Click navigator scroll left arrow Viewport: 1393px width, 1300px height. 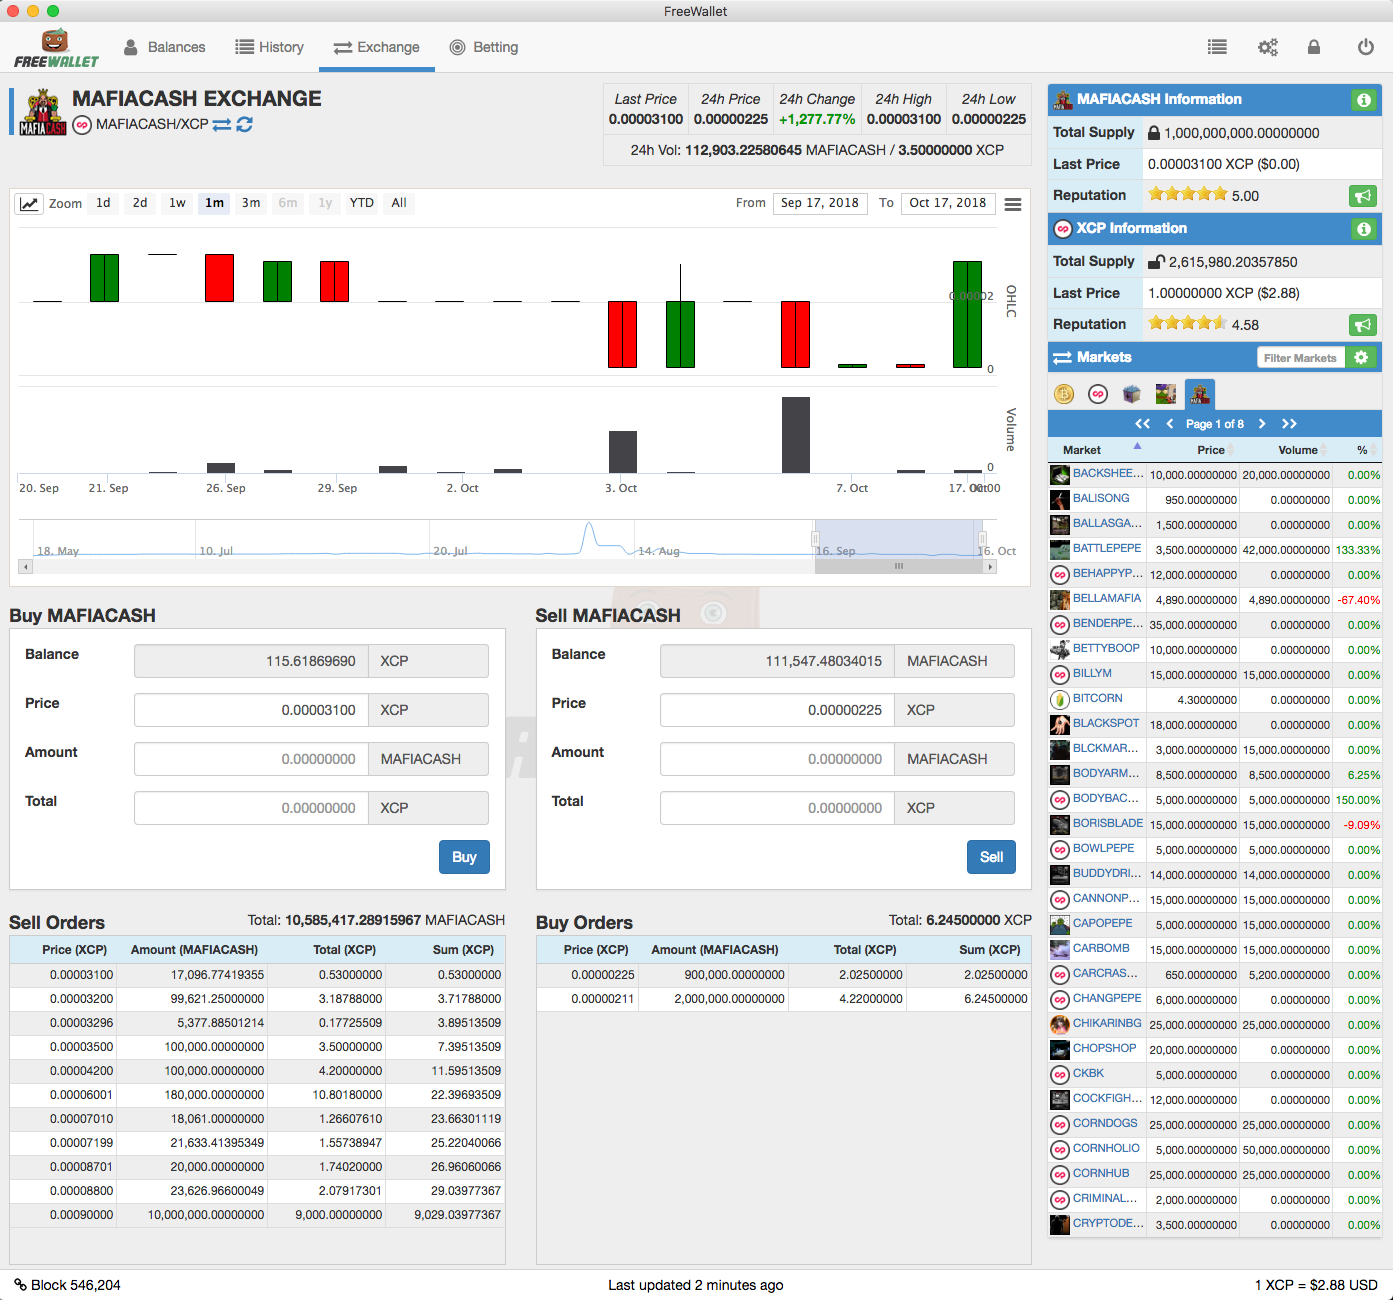coord(26,566)
